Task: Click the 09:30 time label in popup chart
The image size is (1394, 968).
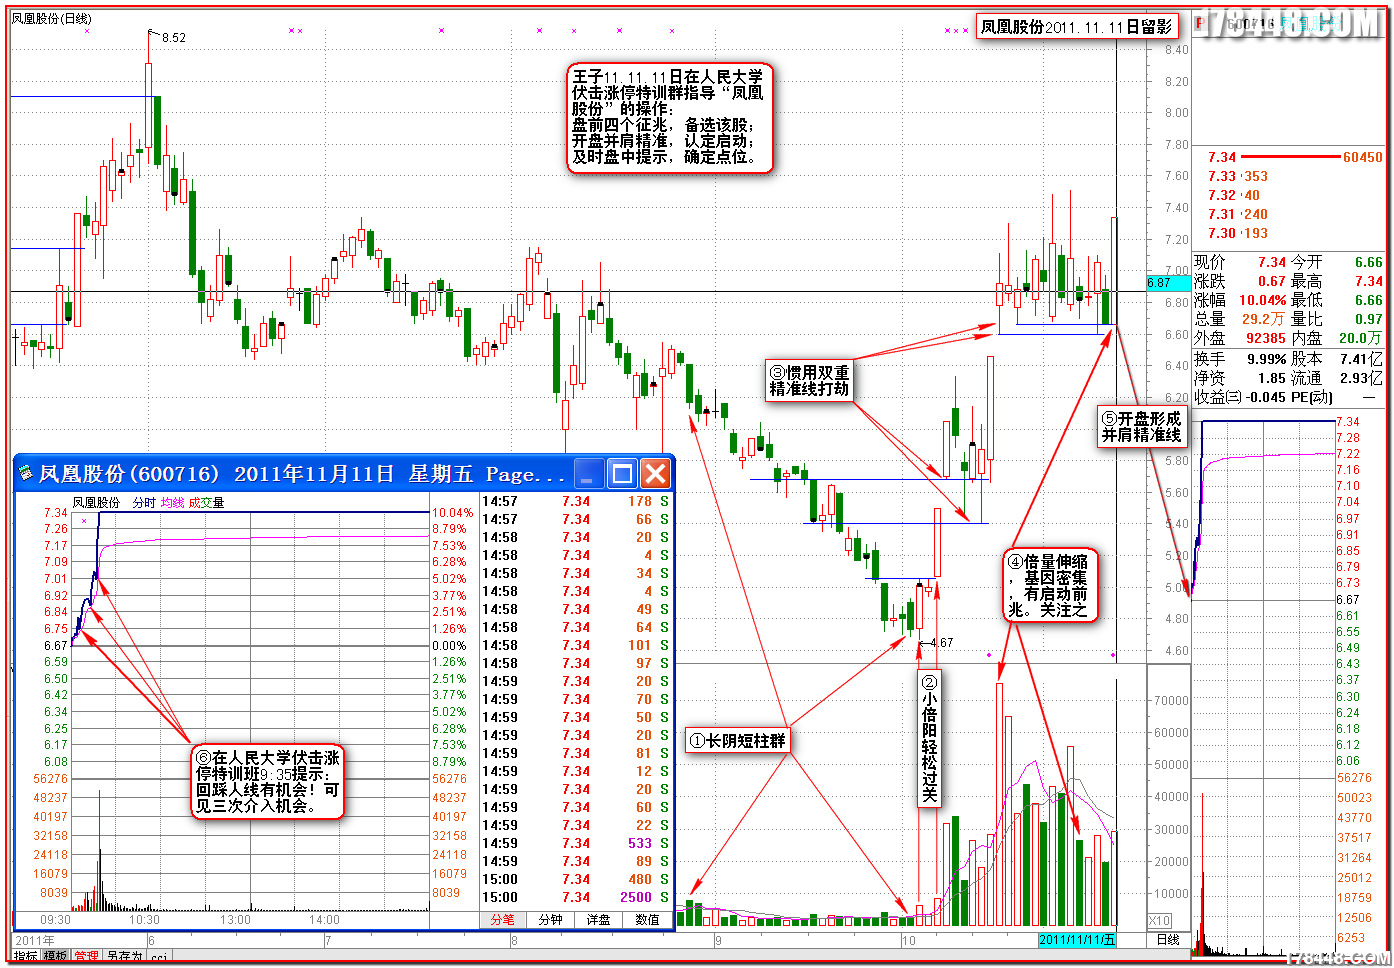Action: coord(55,920)
